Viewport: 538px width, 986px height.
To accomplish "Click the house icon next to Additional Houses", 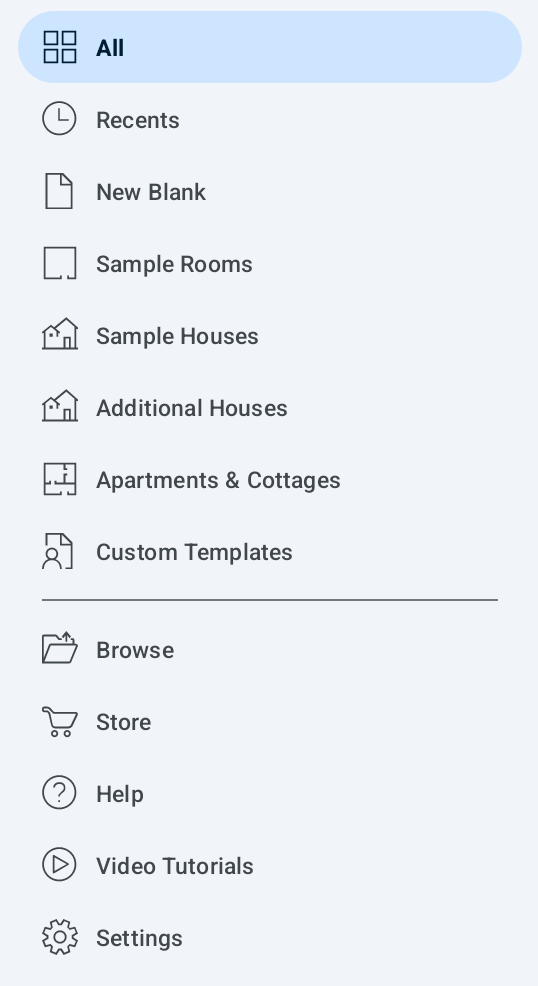I will [60, 406].
